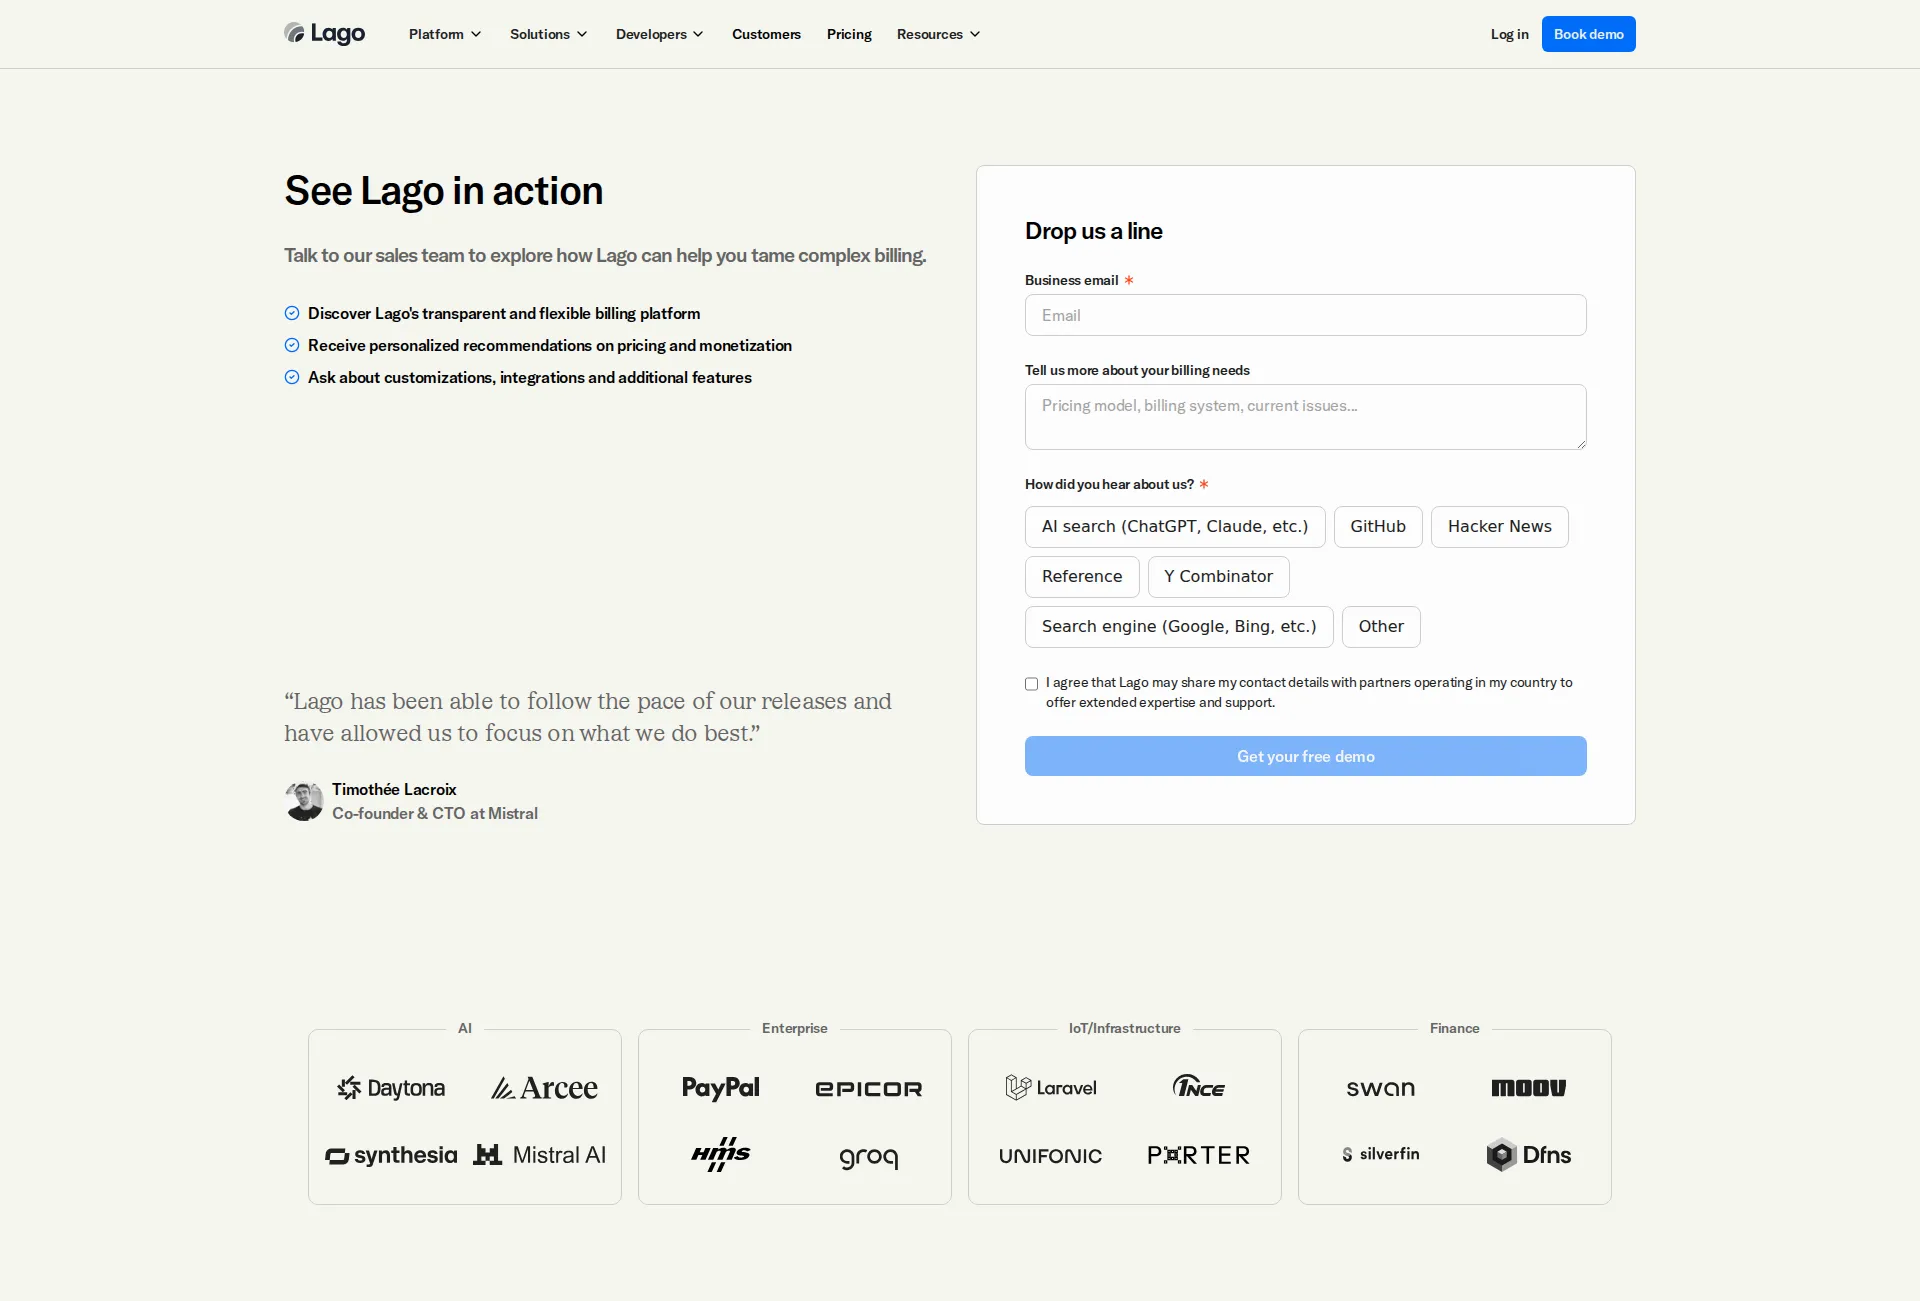Open the Resources dropdown menu
1920x1301 pixels.
pos(937,33)
